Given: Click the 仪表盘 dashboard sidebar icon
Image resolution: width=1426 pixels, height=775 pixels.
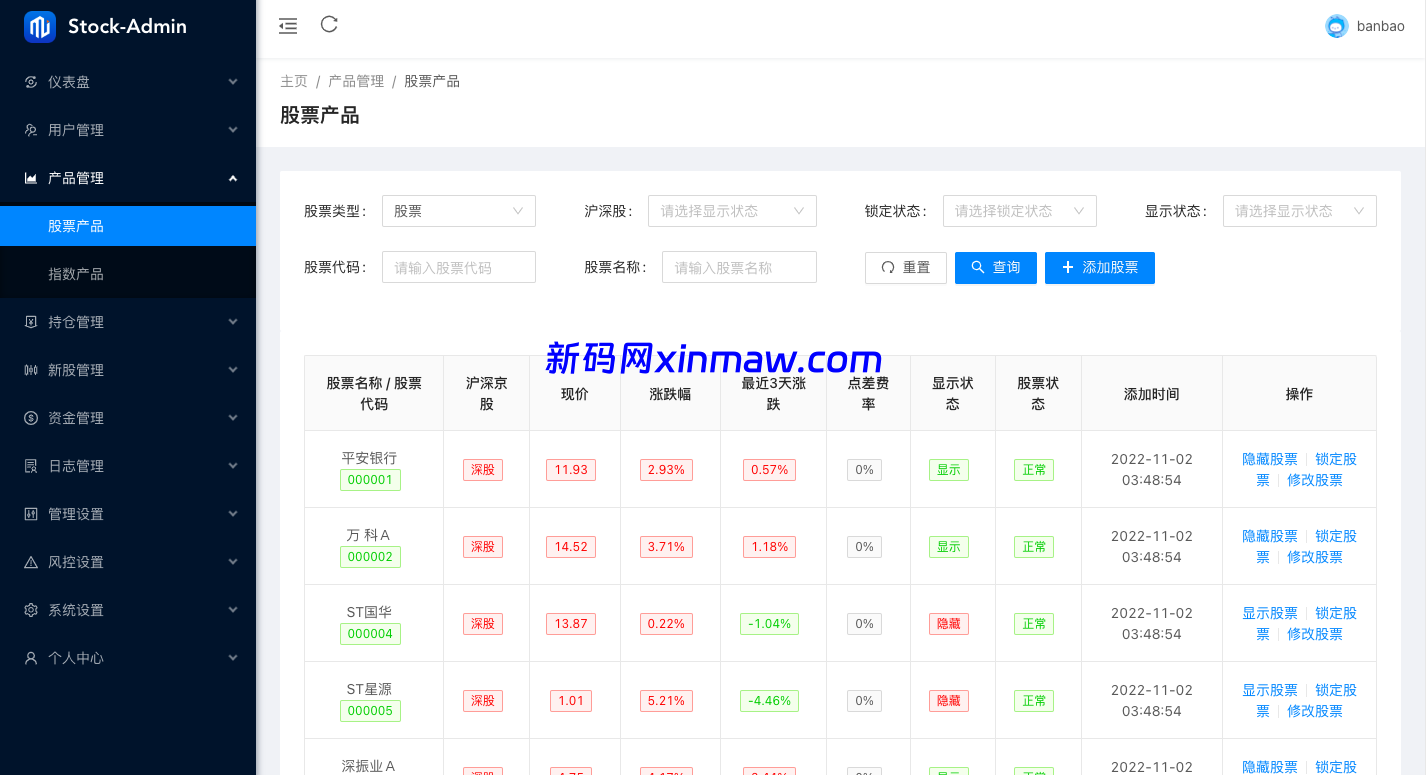Looking at the screenshot, I should point(31,82).
